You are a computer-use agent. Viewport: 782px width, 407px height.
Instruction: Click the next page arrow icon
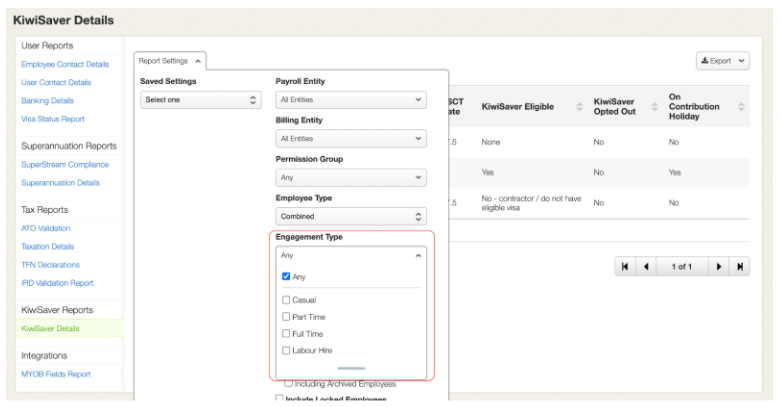718,267
